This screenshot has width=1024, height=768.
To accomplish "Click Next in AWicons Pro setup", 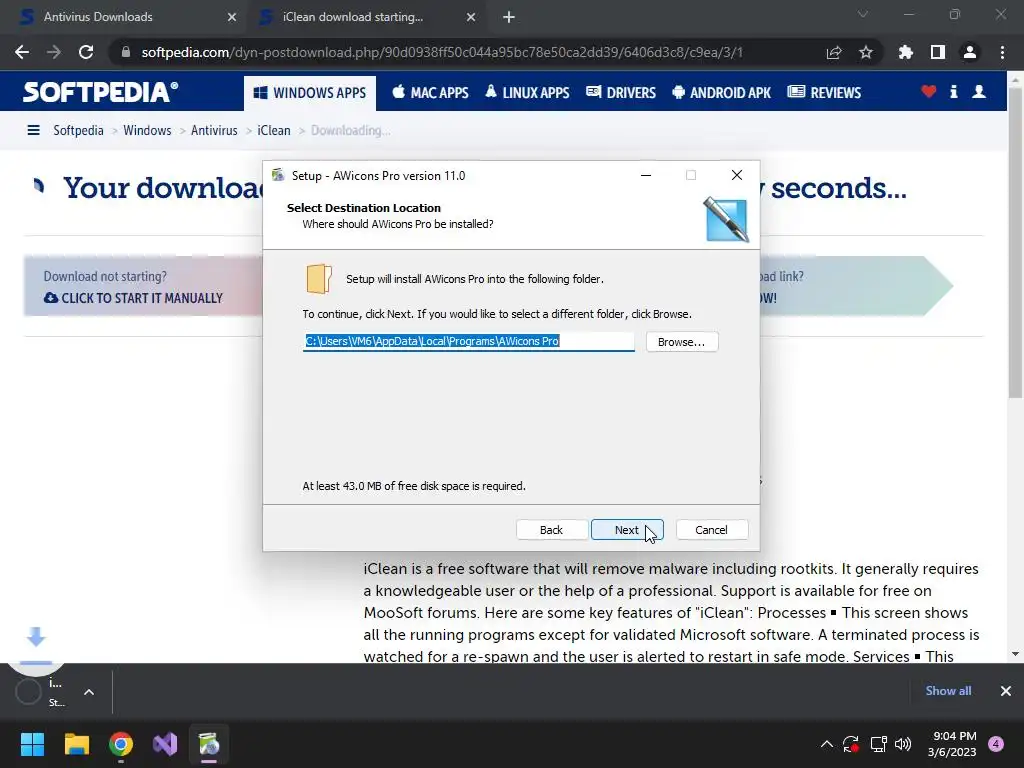I will pyautogui.click(x=627, y=530).
